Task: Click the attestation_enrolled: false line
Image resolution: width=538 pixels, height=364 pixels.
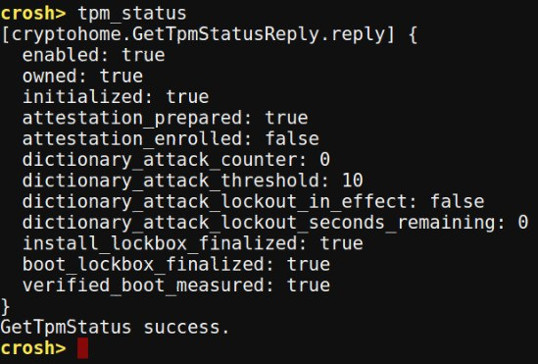Action: click(171, 139)
